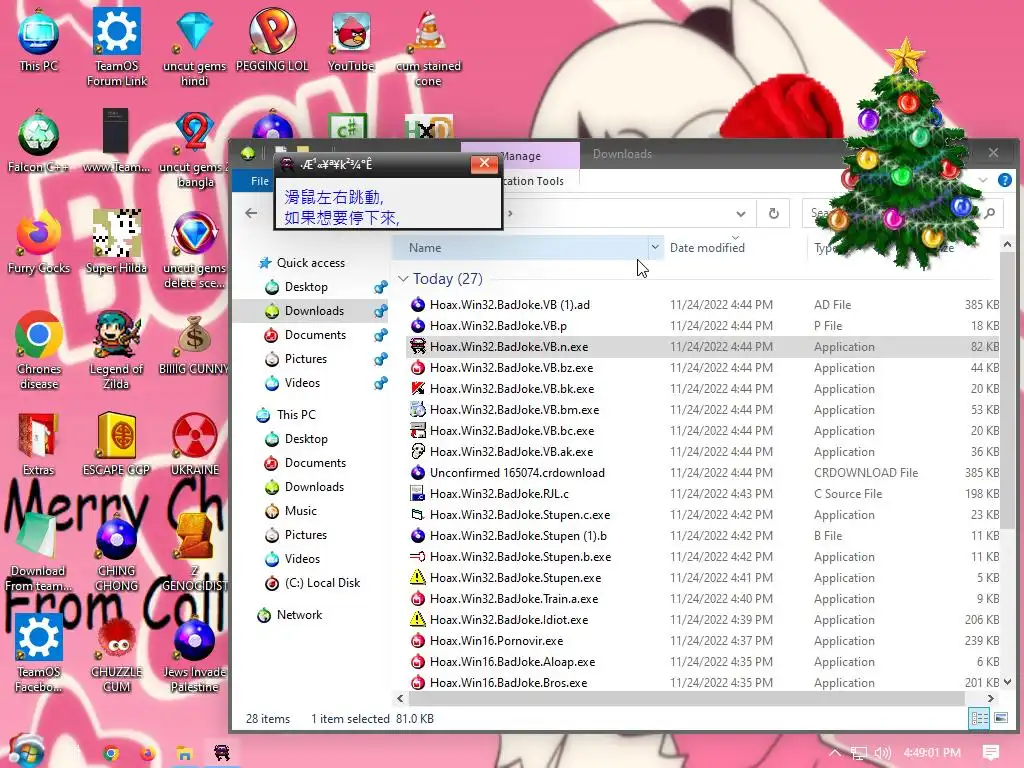This screenshot has height=768, width=1024.
Task: Click the volume icon in the system tray
Action: click(x=882, y=753)
